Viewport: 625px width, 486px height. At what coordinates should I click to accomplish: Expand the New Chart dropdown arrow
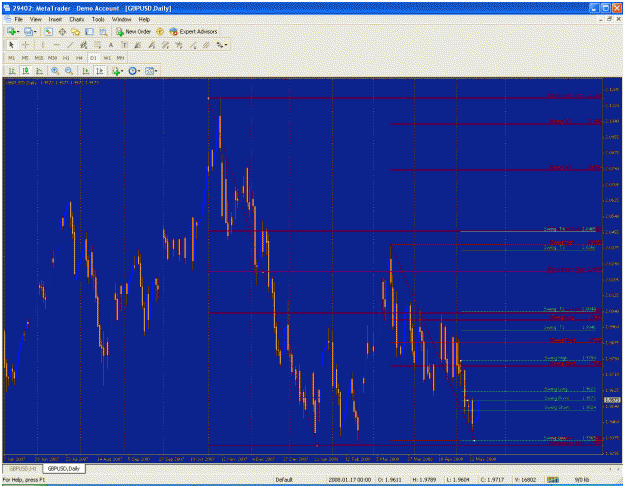18,31
